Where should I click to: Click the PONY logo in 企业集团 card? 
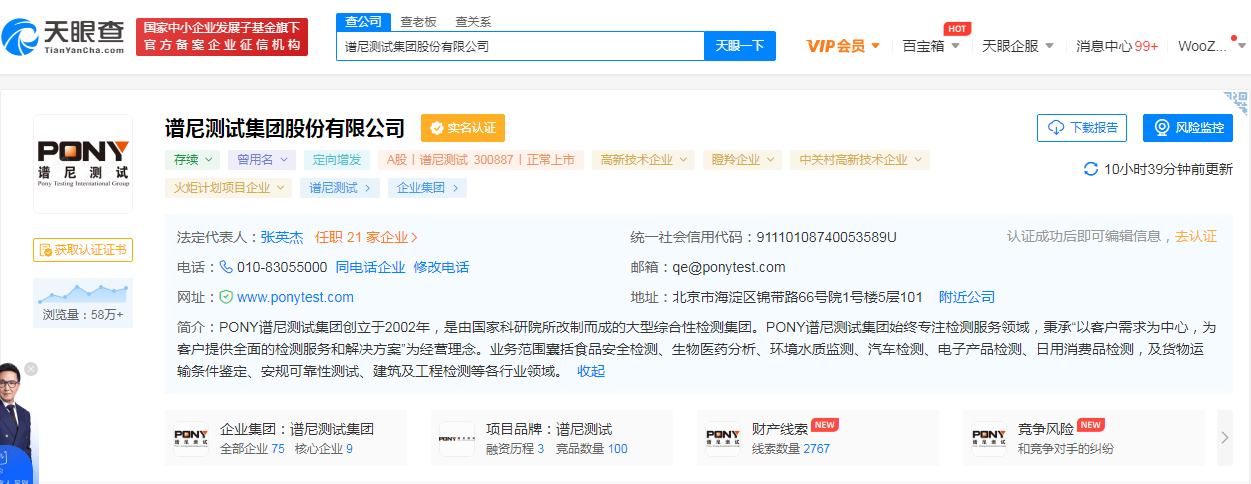pos(191,439)
